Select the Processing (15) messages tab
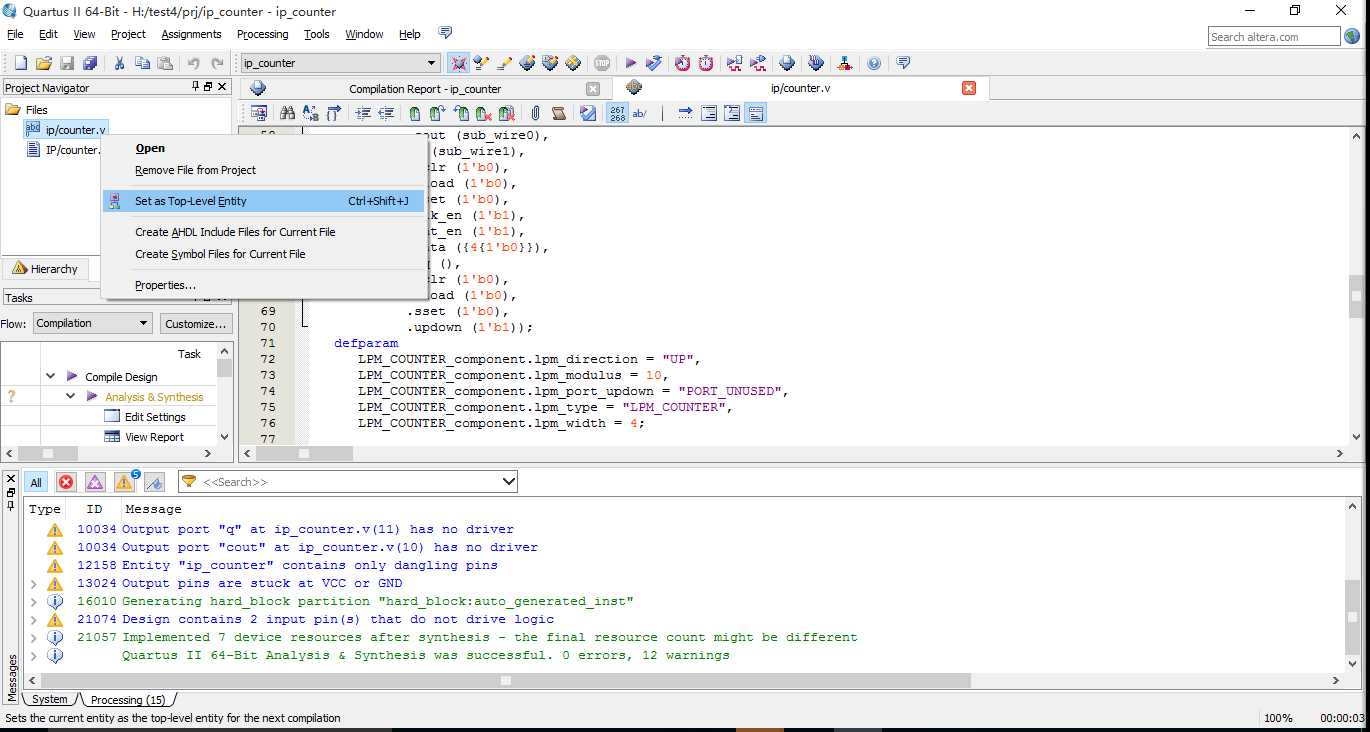 129,700
